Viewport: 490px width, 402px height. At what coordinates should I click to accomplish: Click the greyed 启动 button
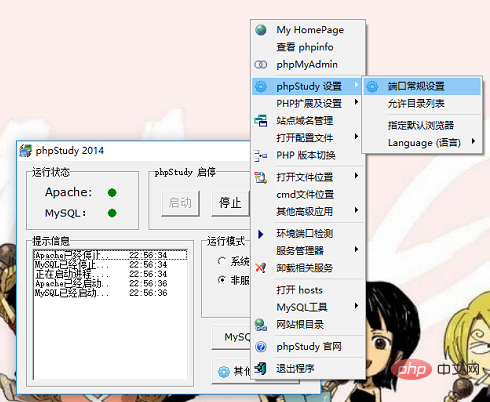(180, 203)
